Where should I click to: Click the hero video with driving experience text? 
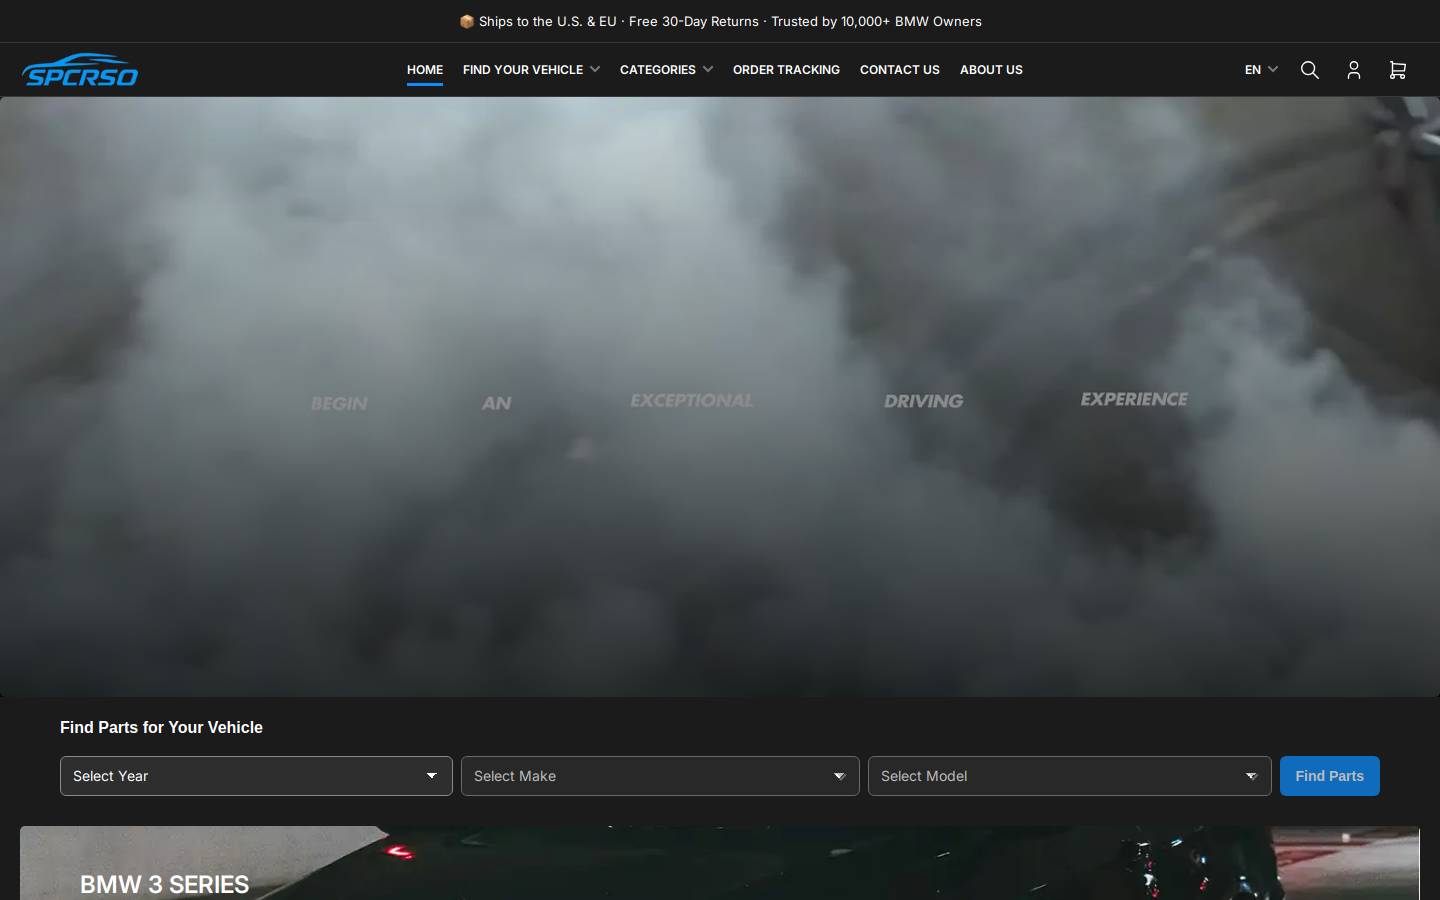coord(720,397)
